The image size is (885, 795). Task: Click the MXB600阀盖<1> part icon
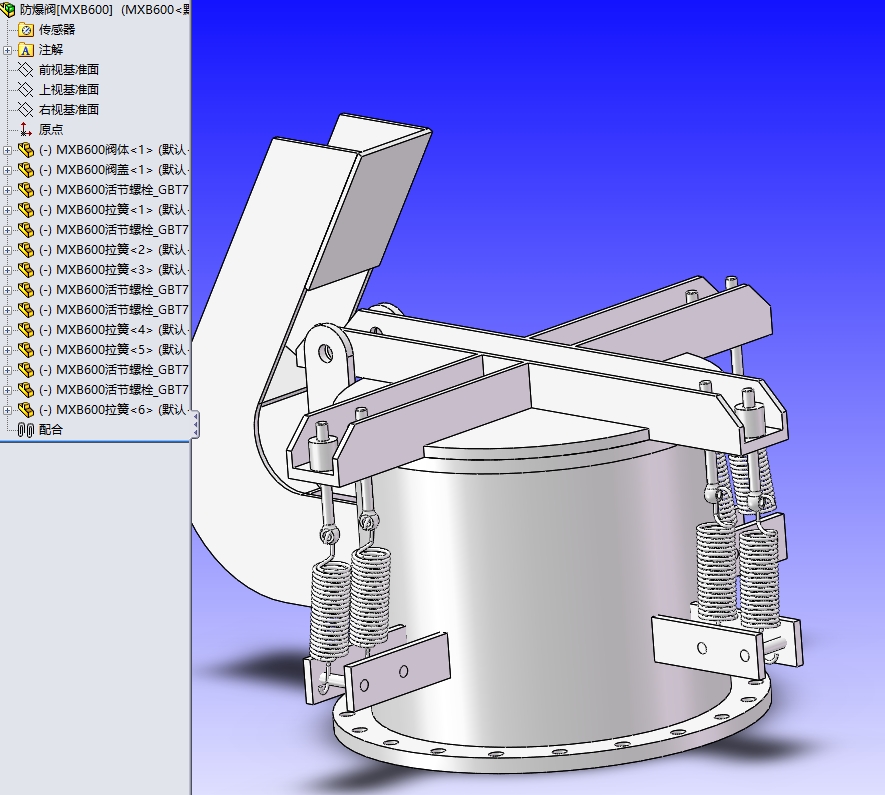tap(25, 170)
